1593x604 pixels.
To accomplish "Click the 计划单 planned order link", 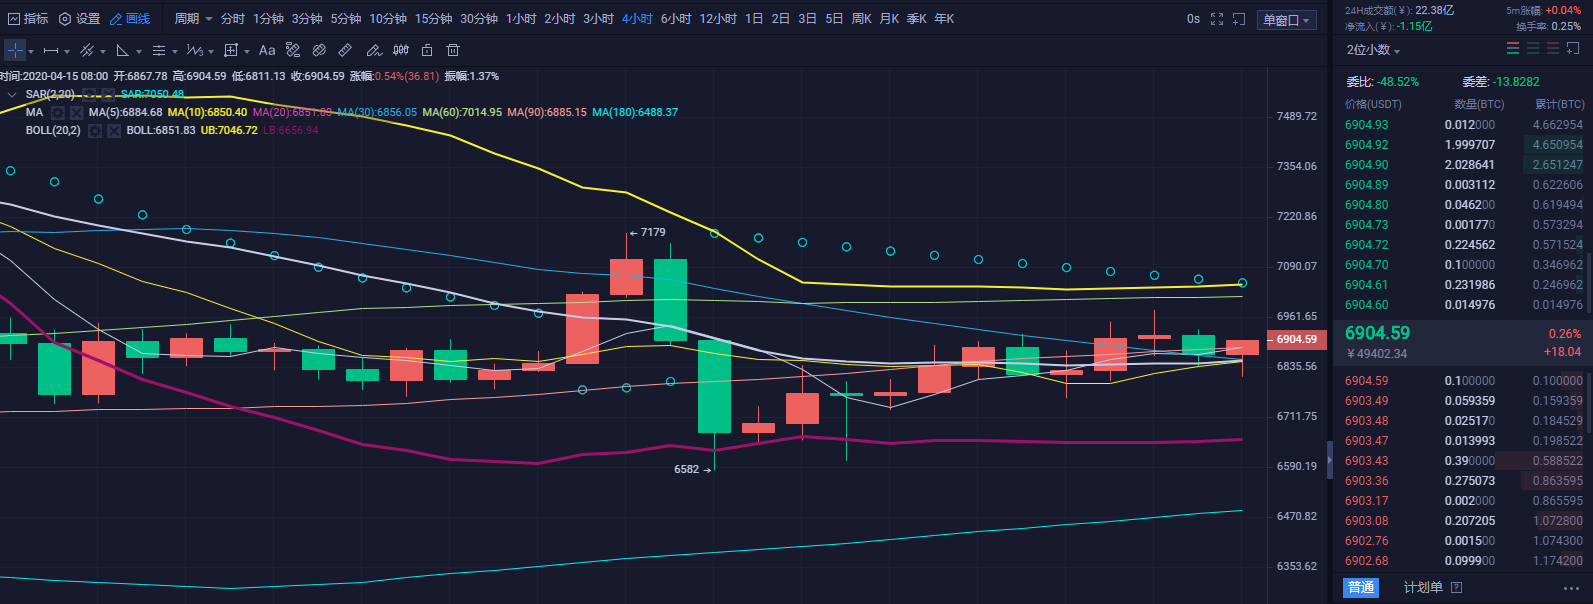I will point(1423,587).
